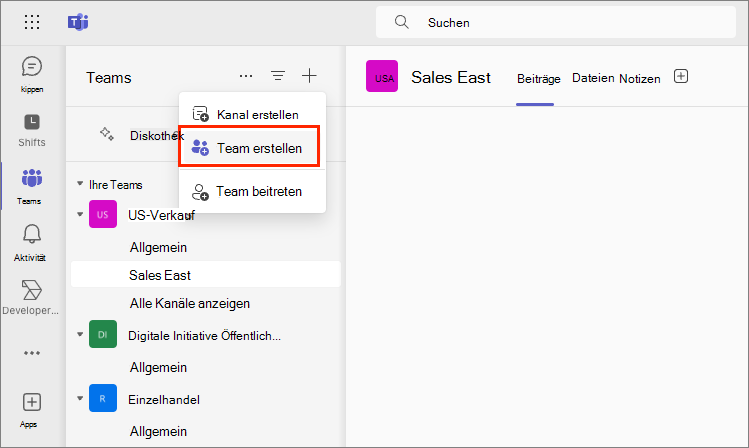Open Allgemein under Digitale Initiative
Screen dimensions: 749x448
(x=158, y=367)
